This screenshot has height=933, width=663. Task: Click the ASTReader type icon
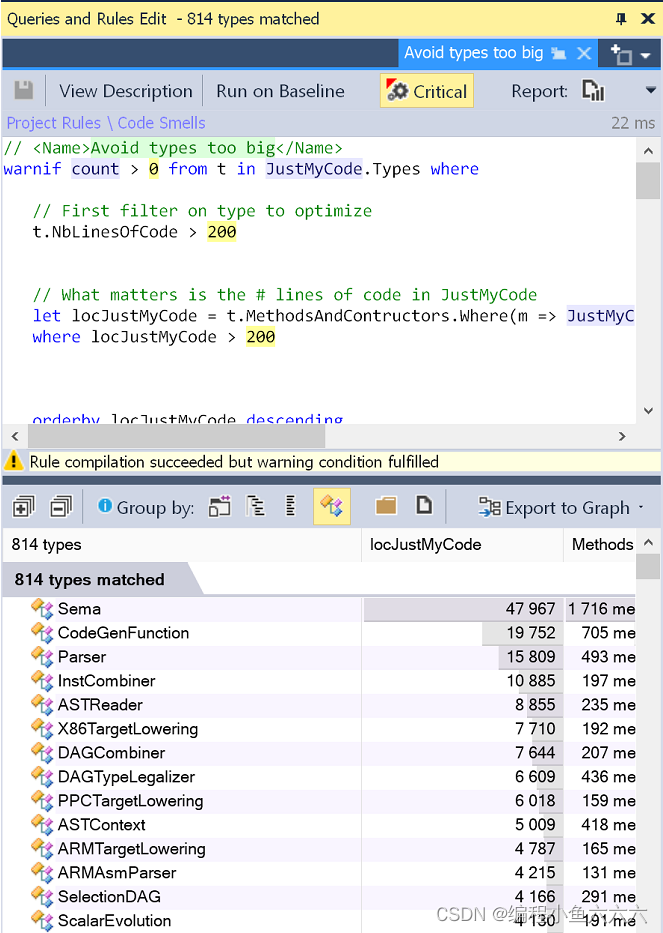(42, 705)
